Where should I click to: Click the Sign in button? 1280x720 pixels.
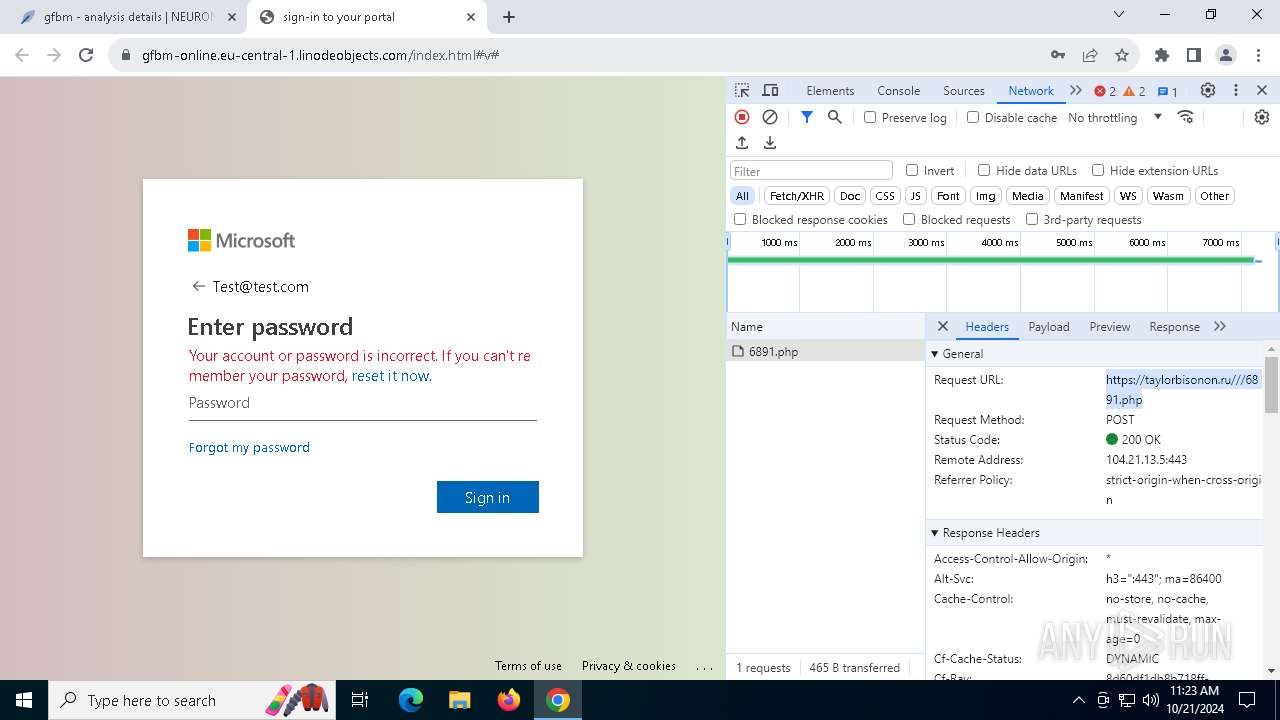tap(488, 497)
